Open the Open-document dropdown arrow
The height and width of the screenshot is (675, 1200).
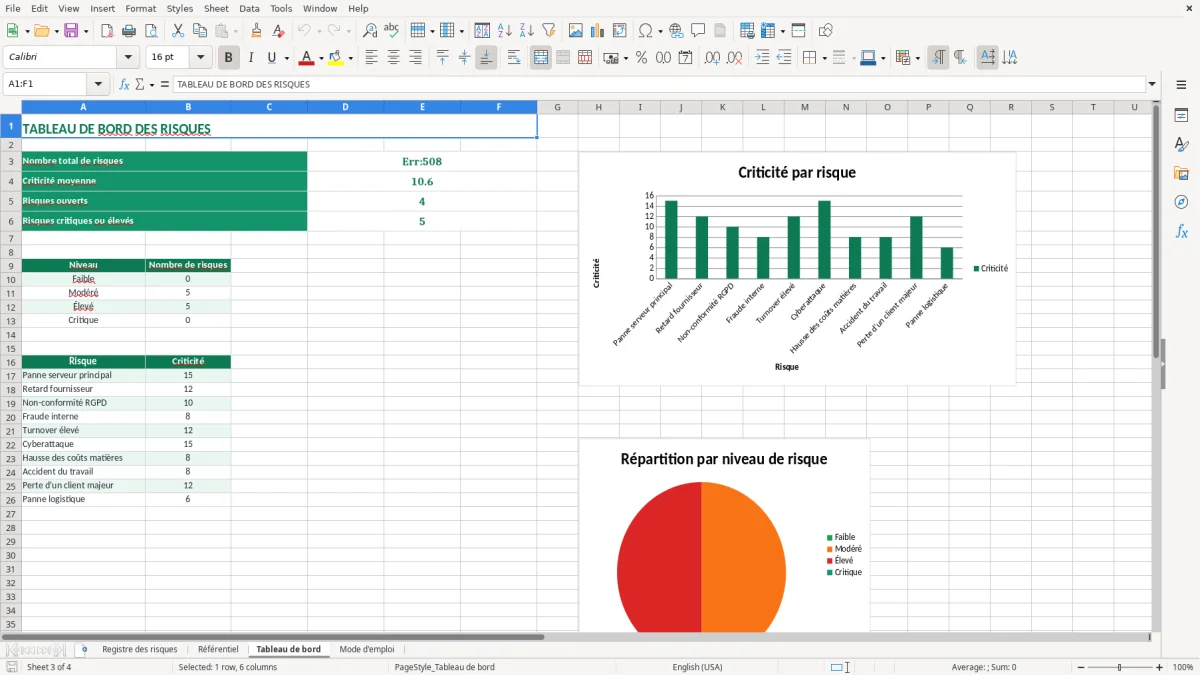coord(56,31)
